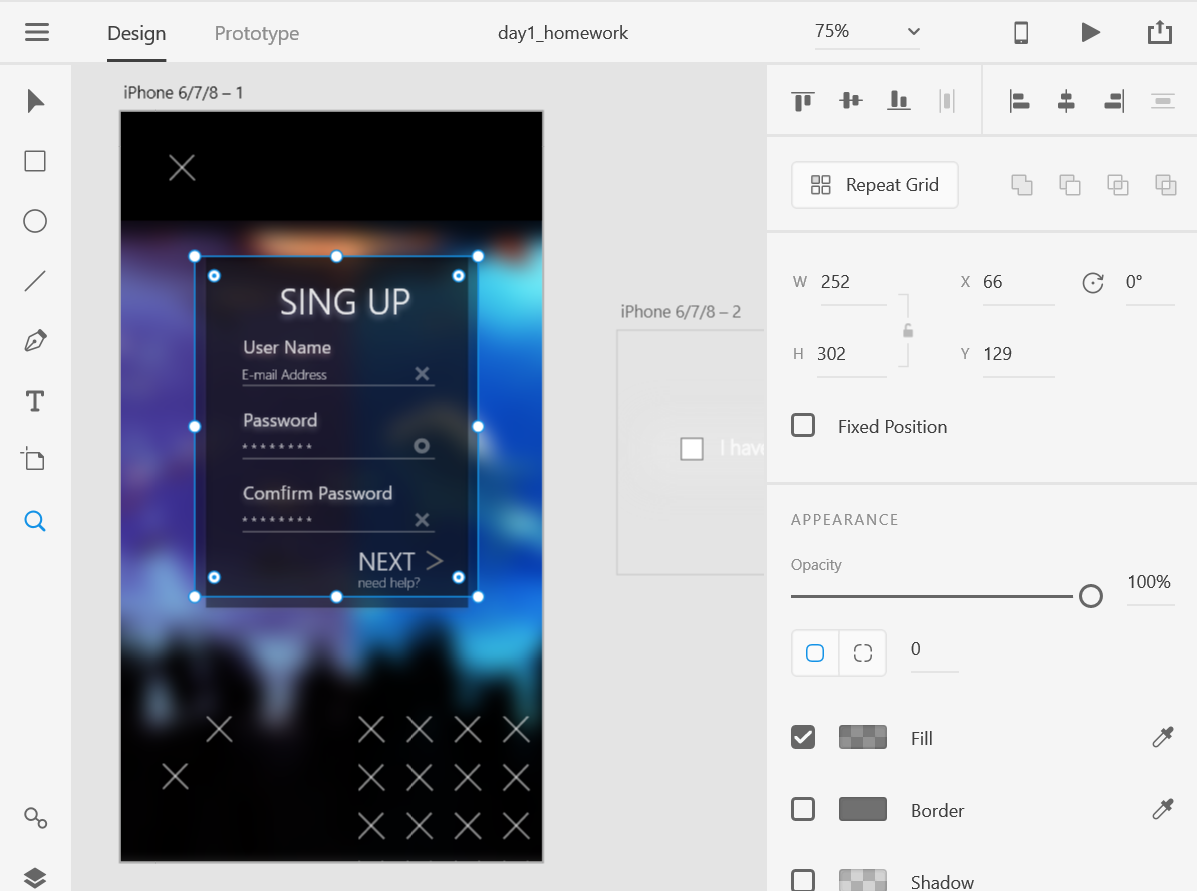
Task: Switch to the Prototype tab
Action: pyautogui.click(x=256, y=33)
